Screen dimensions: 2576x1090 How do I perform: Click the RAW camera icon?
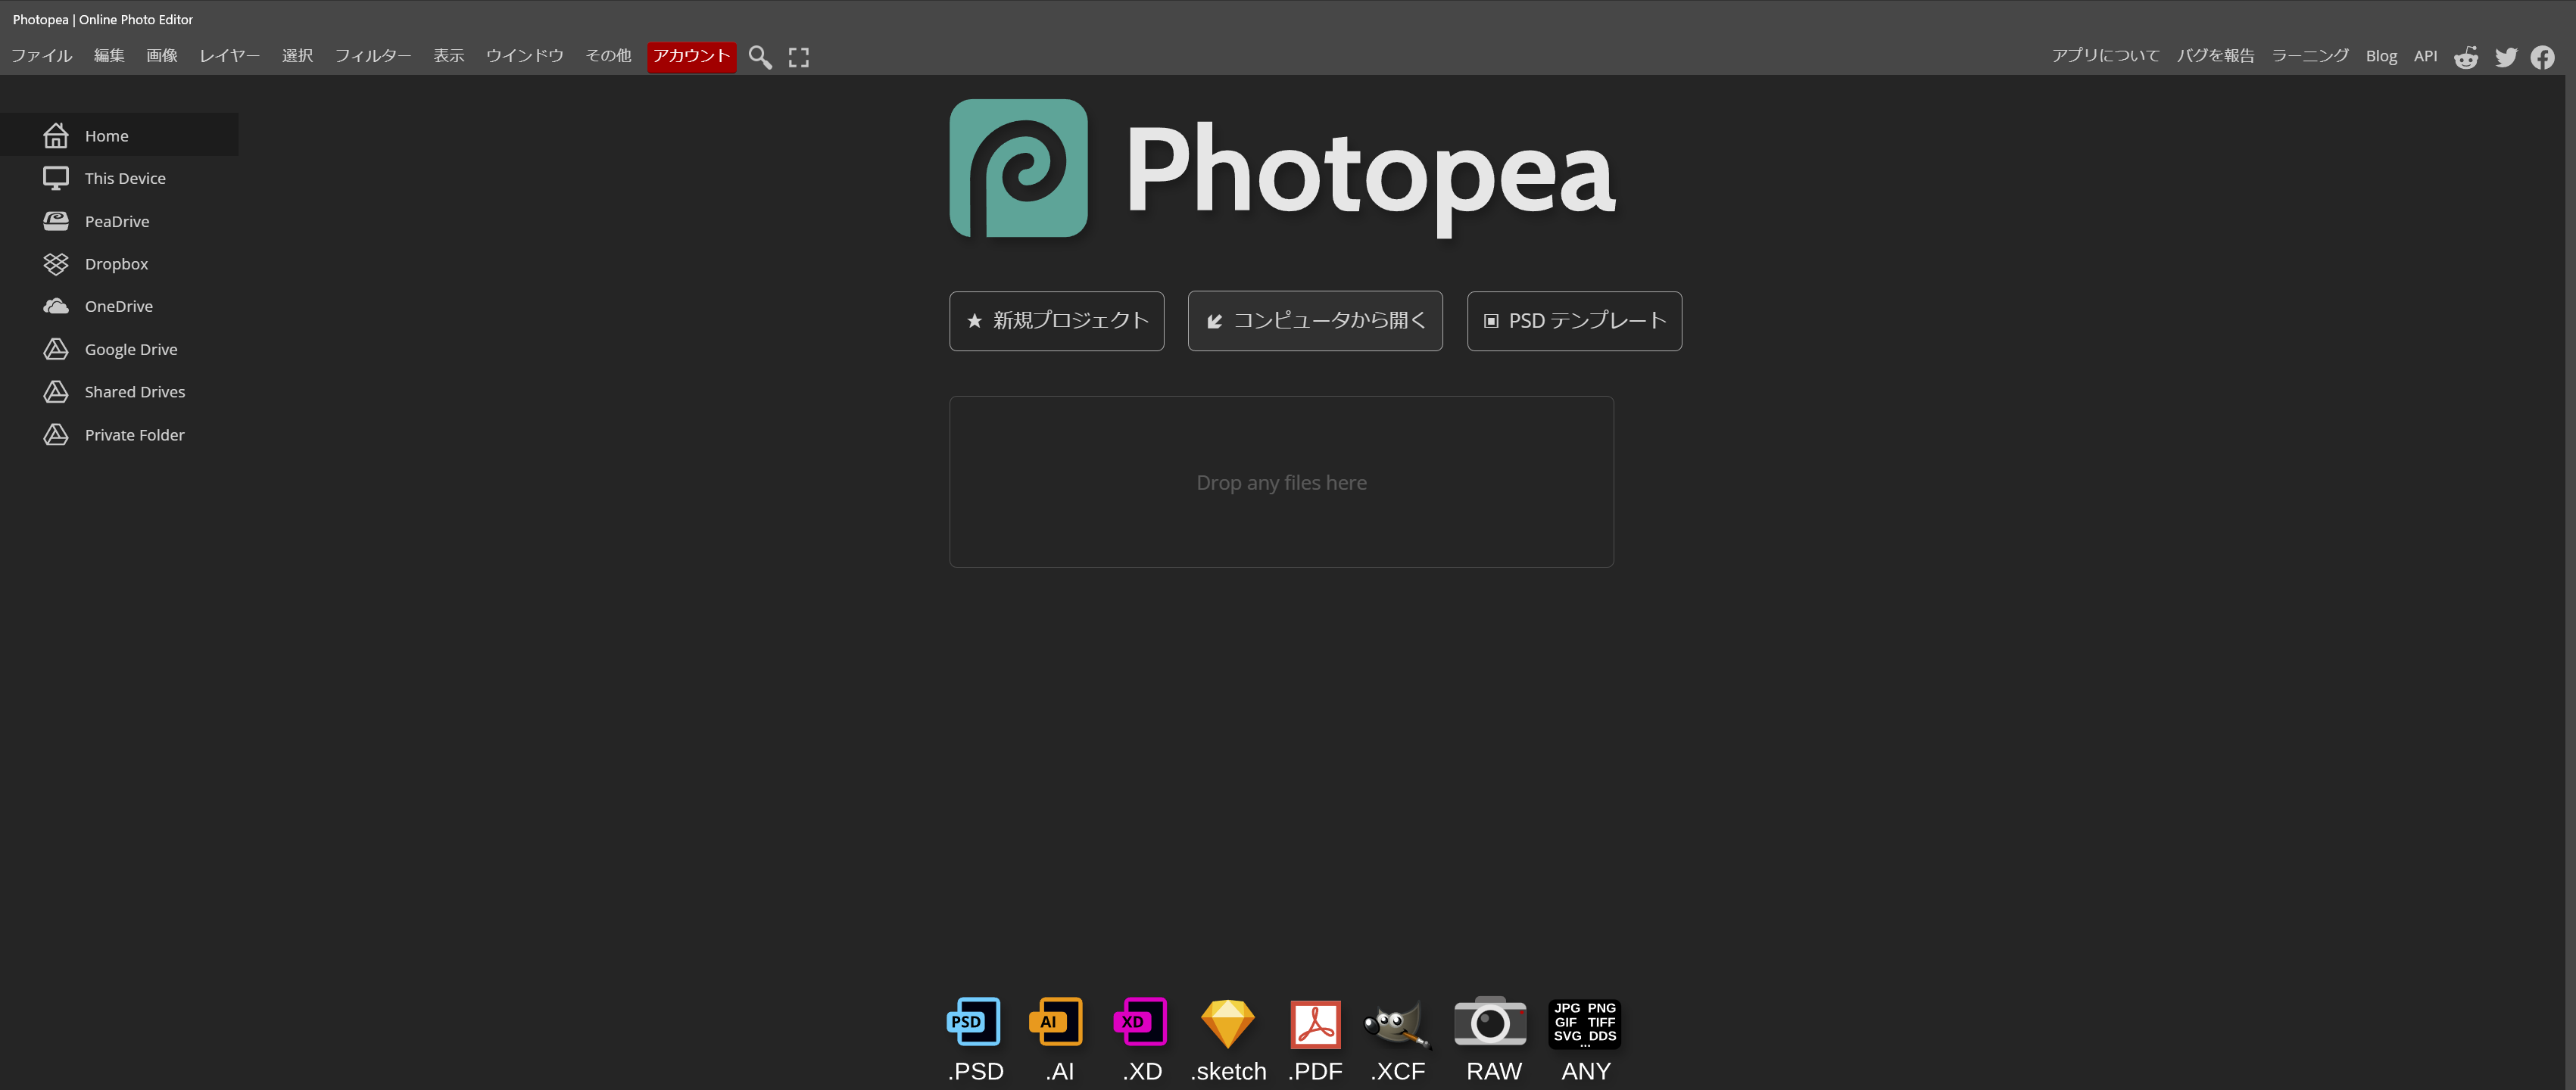[x=1490, y=1022]
